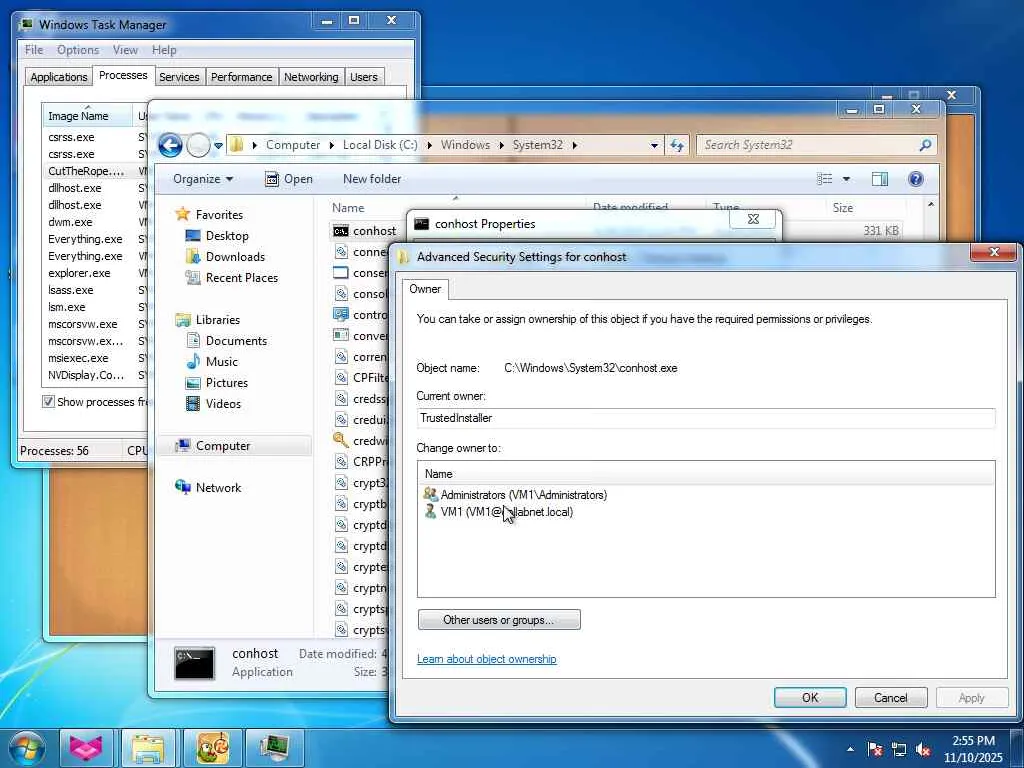Open the Options menu in Task Manager
Screen dimensions: 1024x768
click(x=78, y=50)
